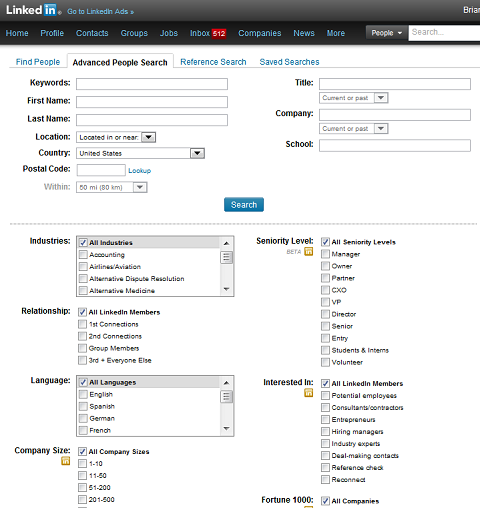Click the School input field
Image resolution: width=480 pixels, height=508 pixels.
(395, 145)
